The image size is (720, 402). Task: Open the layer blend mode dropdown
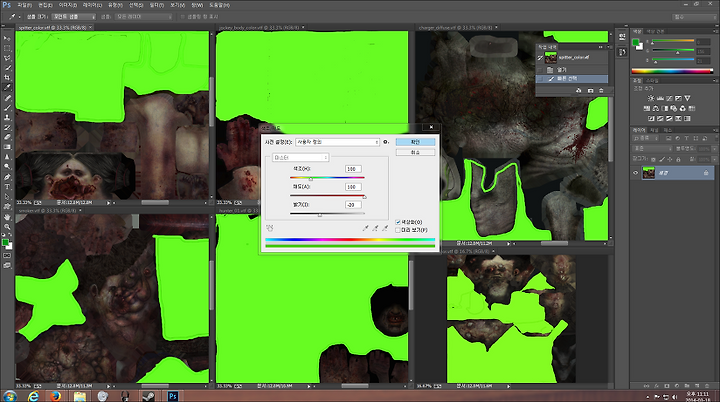point(652,149)
